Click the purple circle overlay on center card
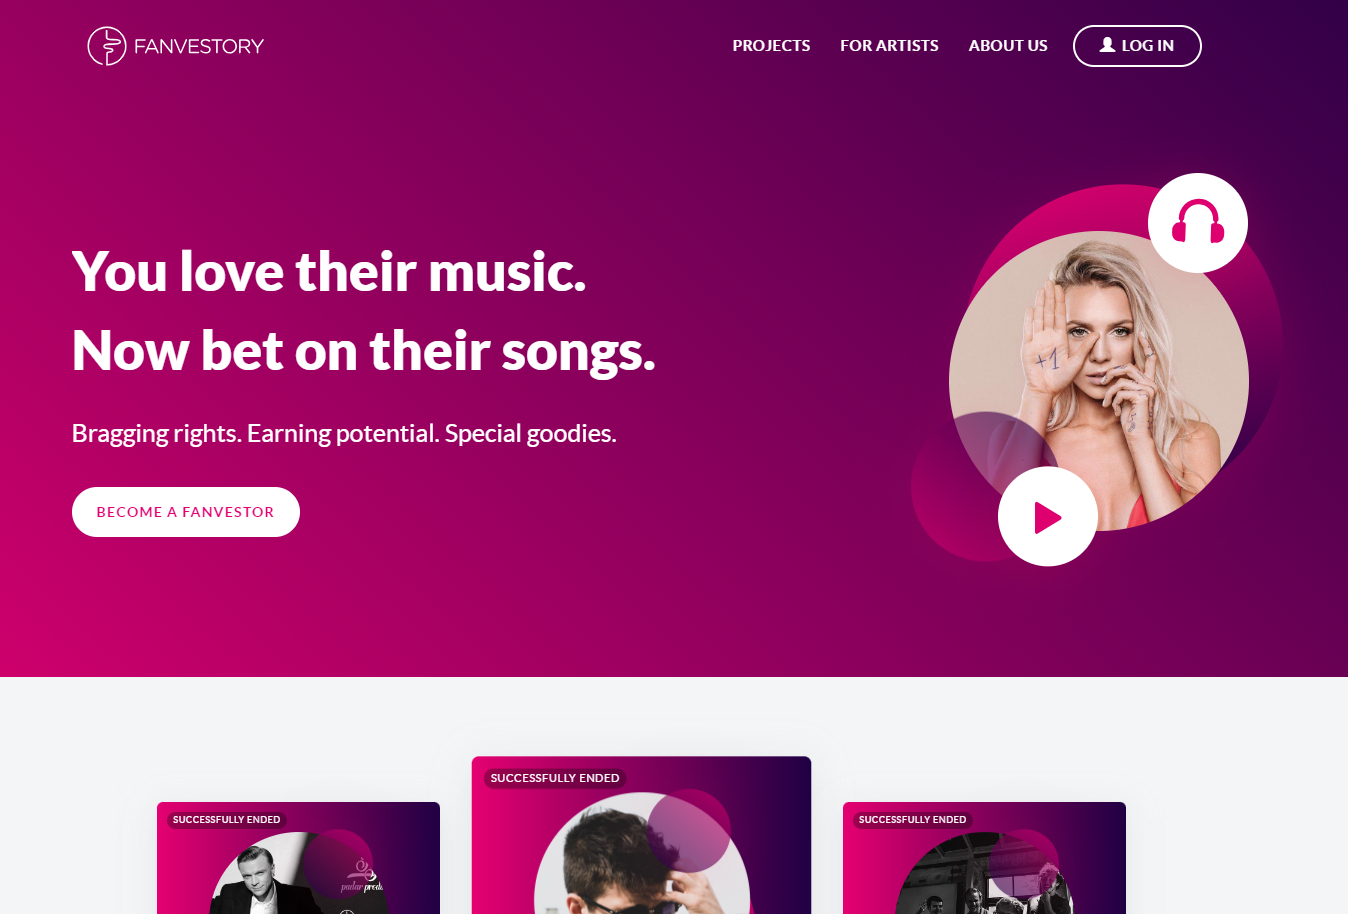 pos(689,830)
